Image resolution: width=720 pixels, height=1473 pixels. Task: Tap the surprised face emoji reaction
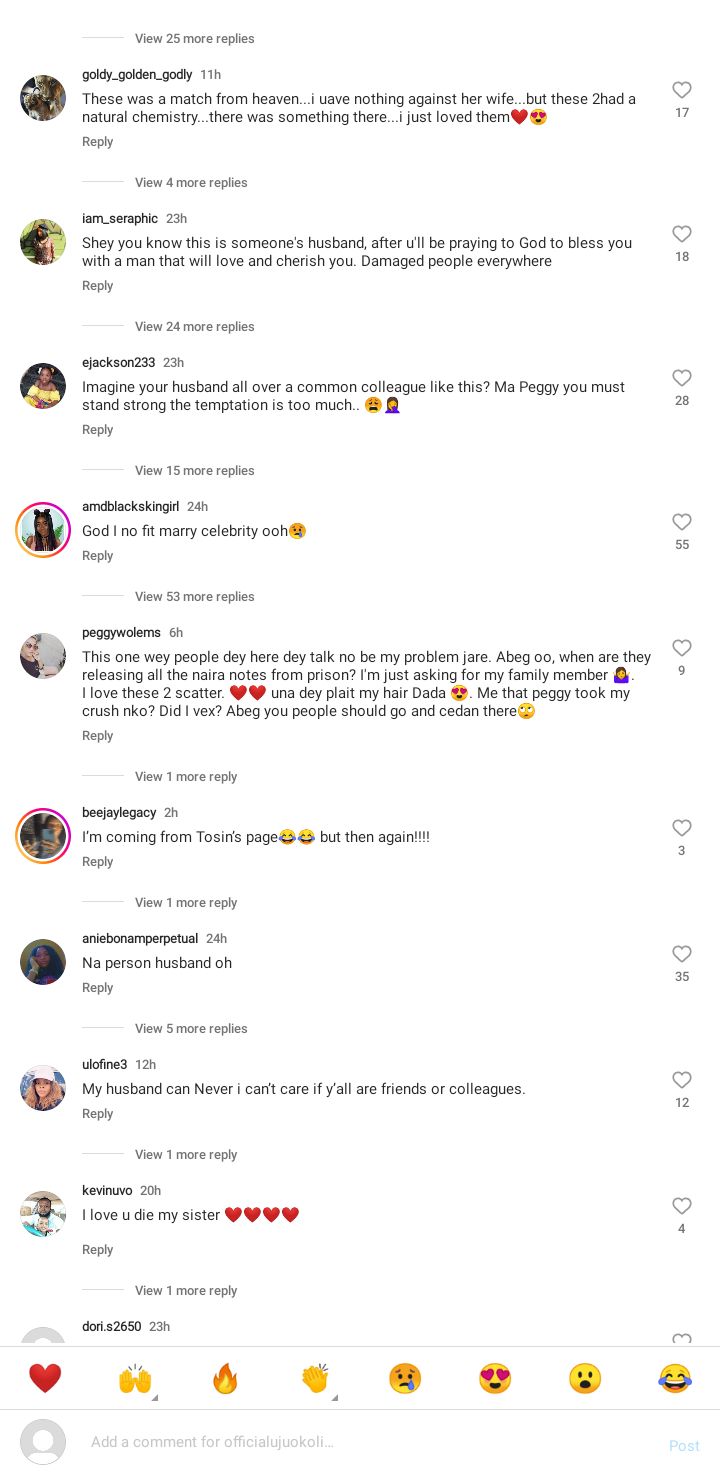point(585,1379)
